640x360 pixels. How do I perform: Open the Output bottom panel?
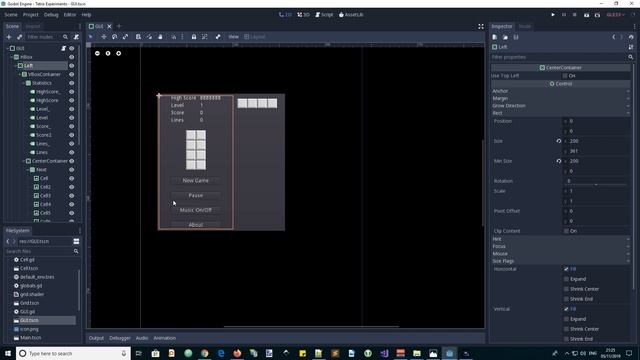pyautogui.click(x=96, y=338)
